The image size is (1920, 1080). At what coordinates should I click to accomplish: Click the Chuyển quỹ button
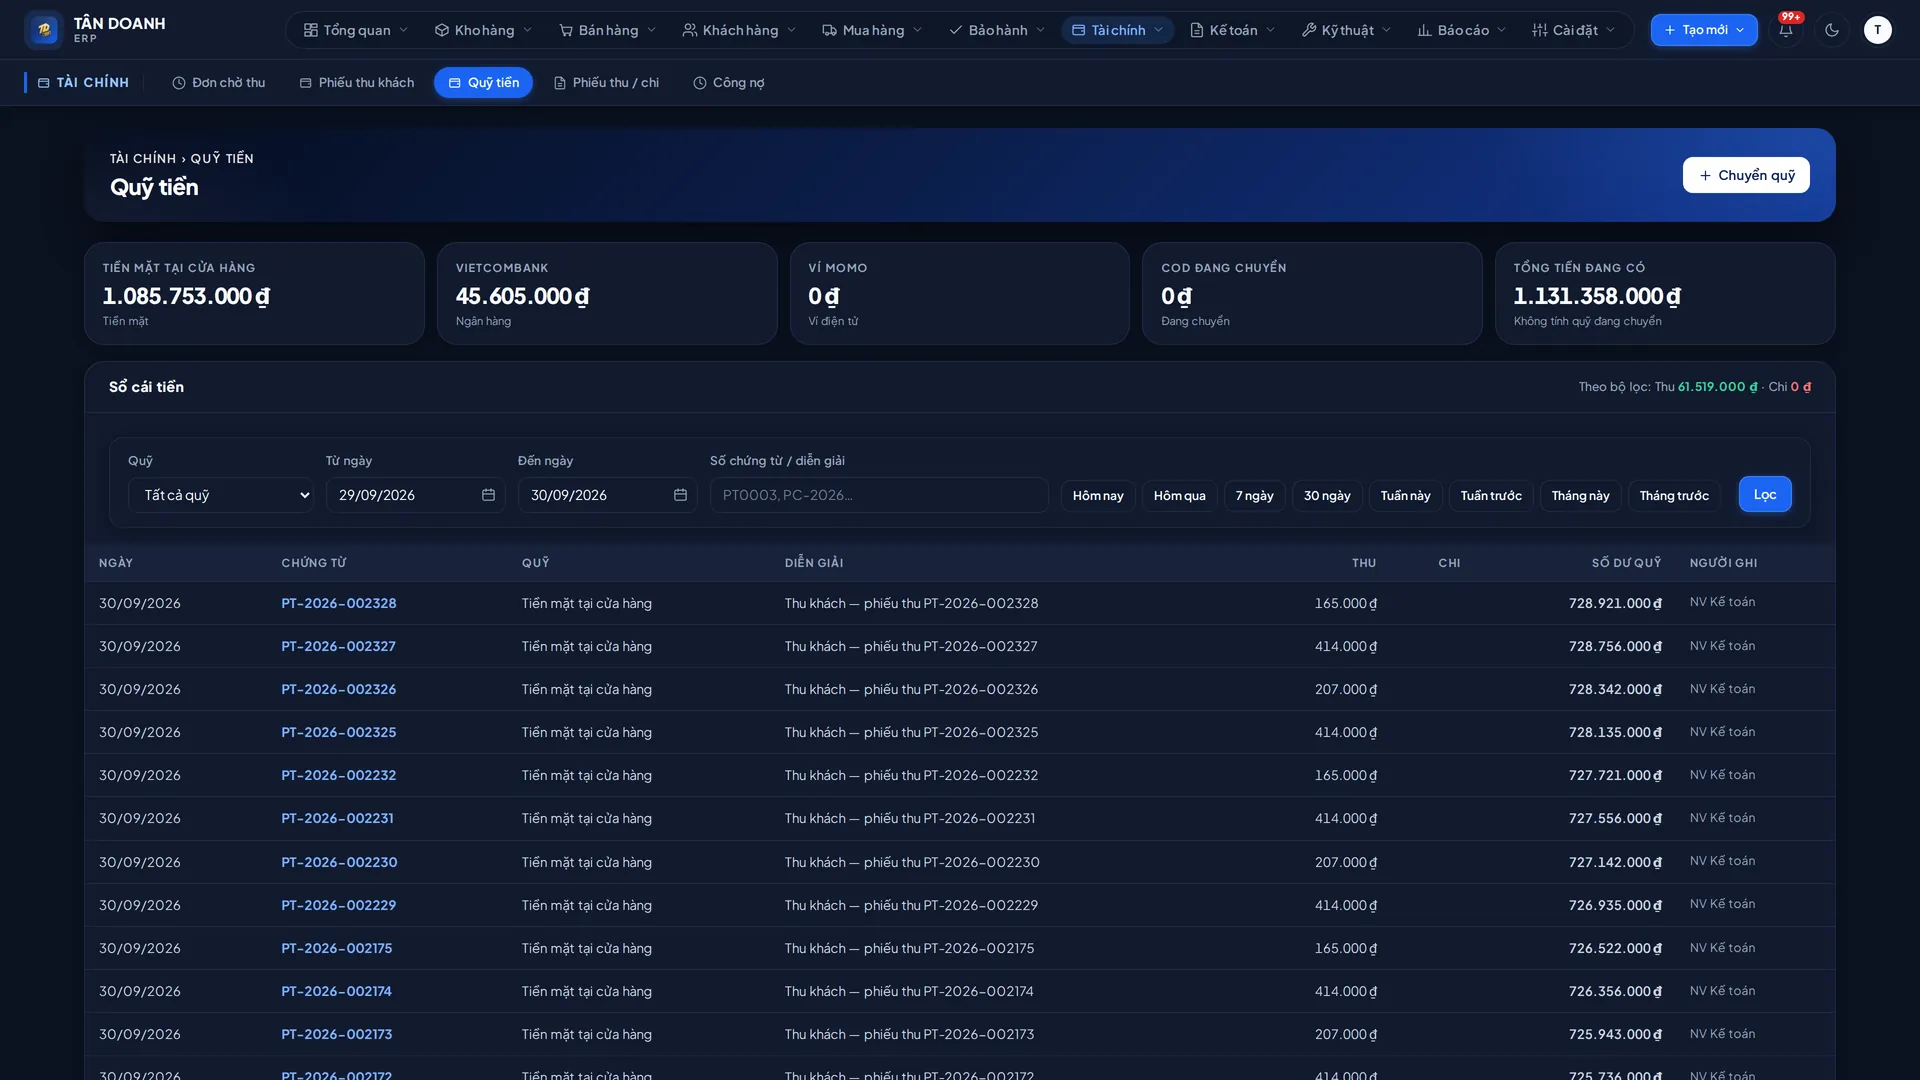click(x=1746, y=175)
